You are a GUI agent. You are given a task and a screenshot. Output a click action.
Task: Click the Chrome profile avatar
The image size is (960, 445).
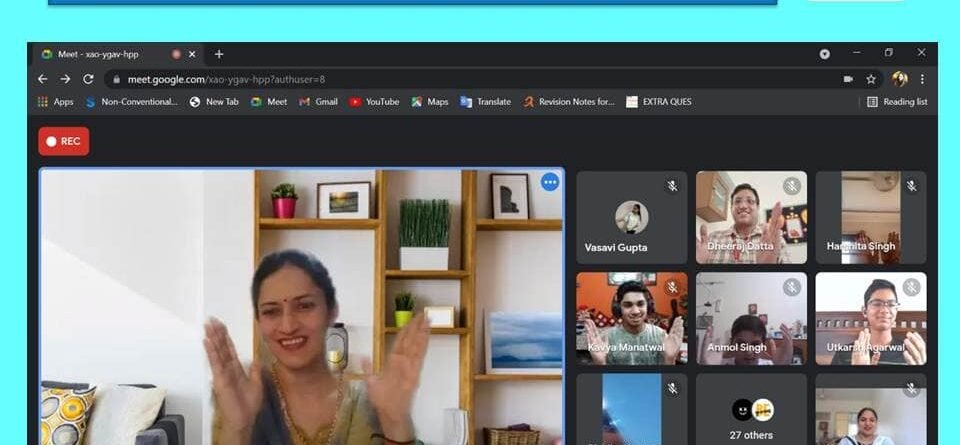(x=899, y=79)
